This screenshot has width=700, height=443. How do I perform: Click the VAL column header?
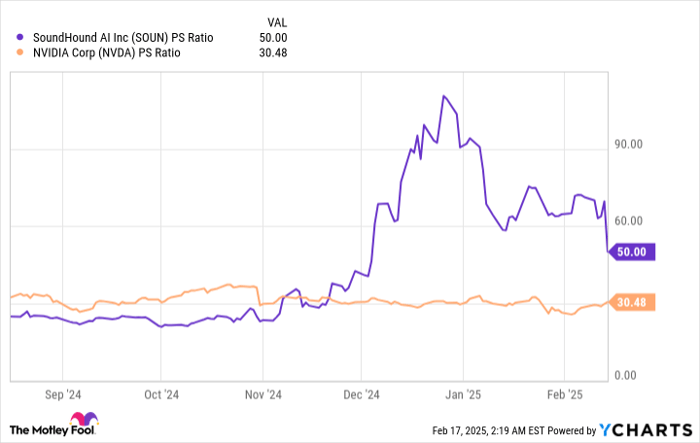tap(277, 22)
